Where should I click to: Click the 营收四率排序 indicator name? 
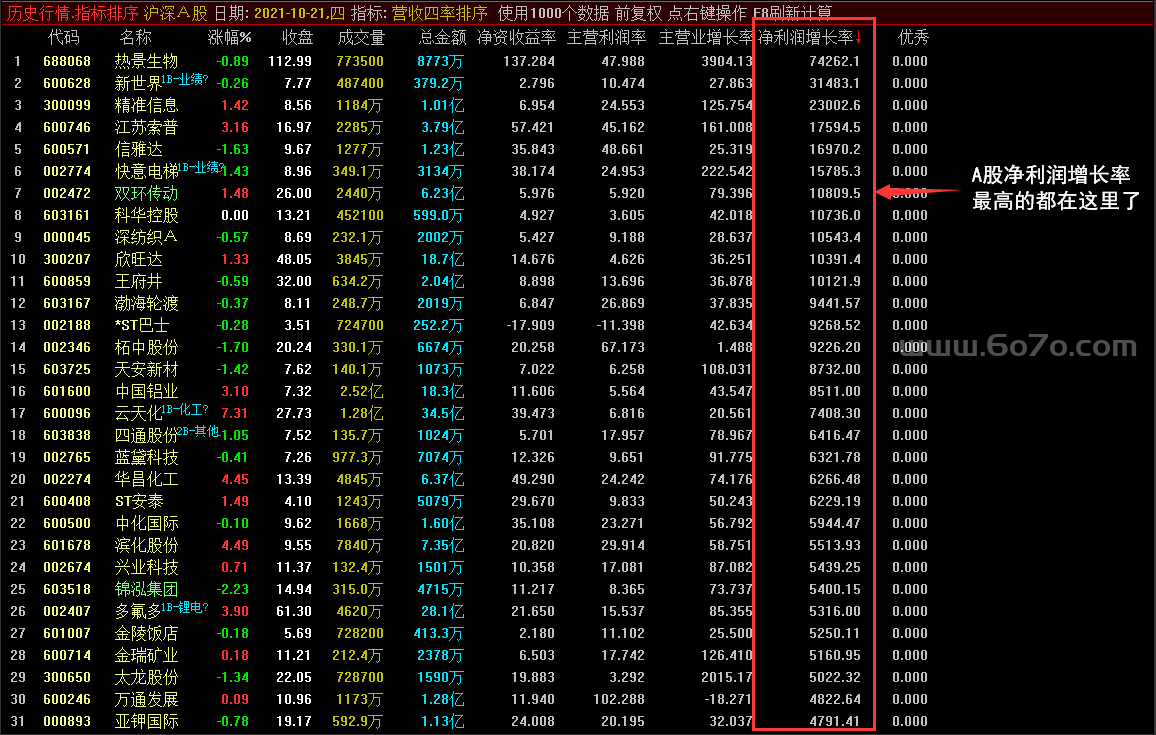pyautogui.click(x=439, y=13)
